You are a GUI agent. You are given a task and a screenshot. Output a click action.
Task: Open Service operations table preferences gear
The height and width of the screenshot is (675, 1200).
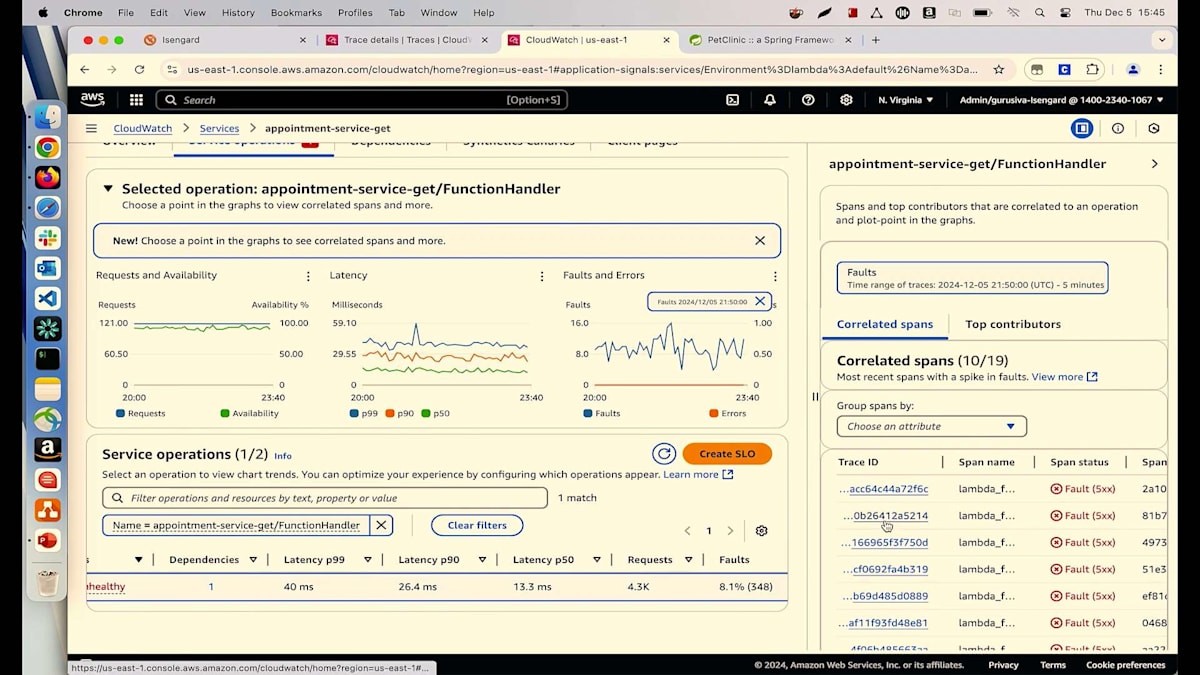pyautogui.click(x=761, y=531)
